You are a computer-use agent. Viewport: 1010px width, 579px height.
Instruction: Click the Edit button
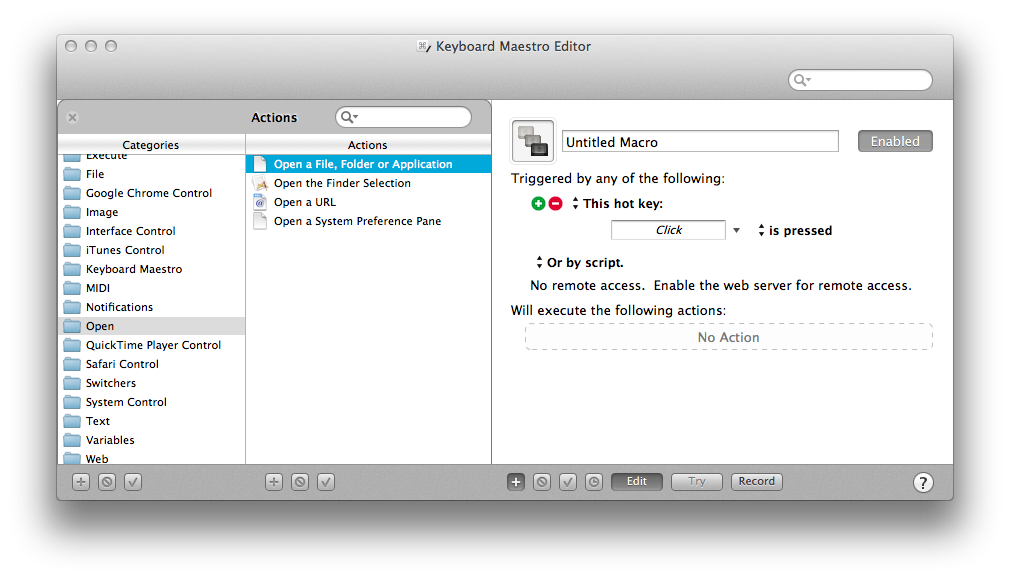point(636,481)
